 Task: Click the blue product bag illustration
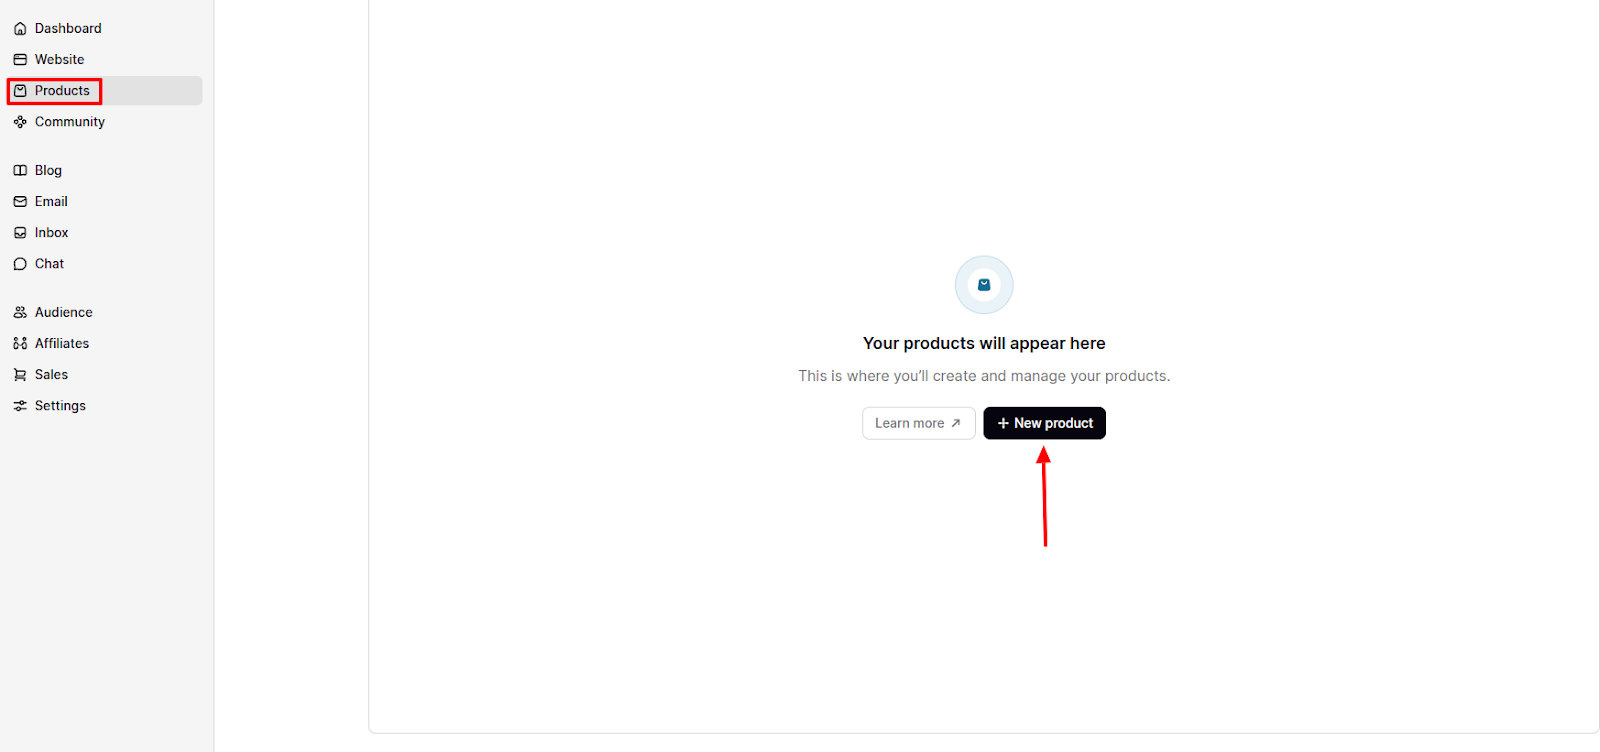984,285
